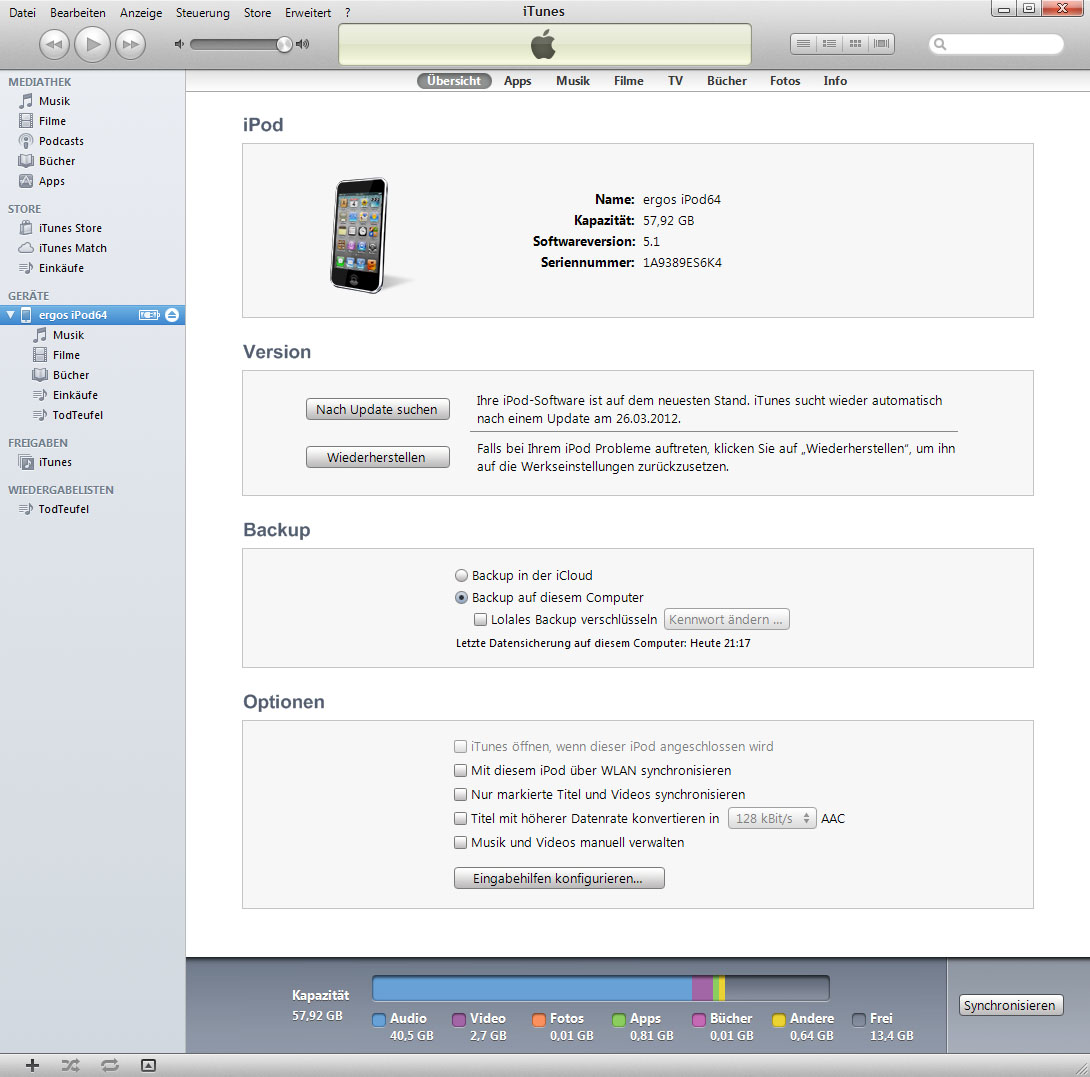Click the iPod touch device image
The image size is (1090, 1077).
[360, 235]
